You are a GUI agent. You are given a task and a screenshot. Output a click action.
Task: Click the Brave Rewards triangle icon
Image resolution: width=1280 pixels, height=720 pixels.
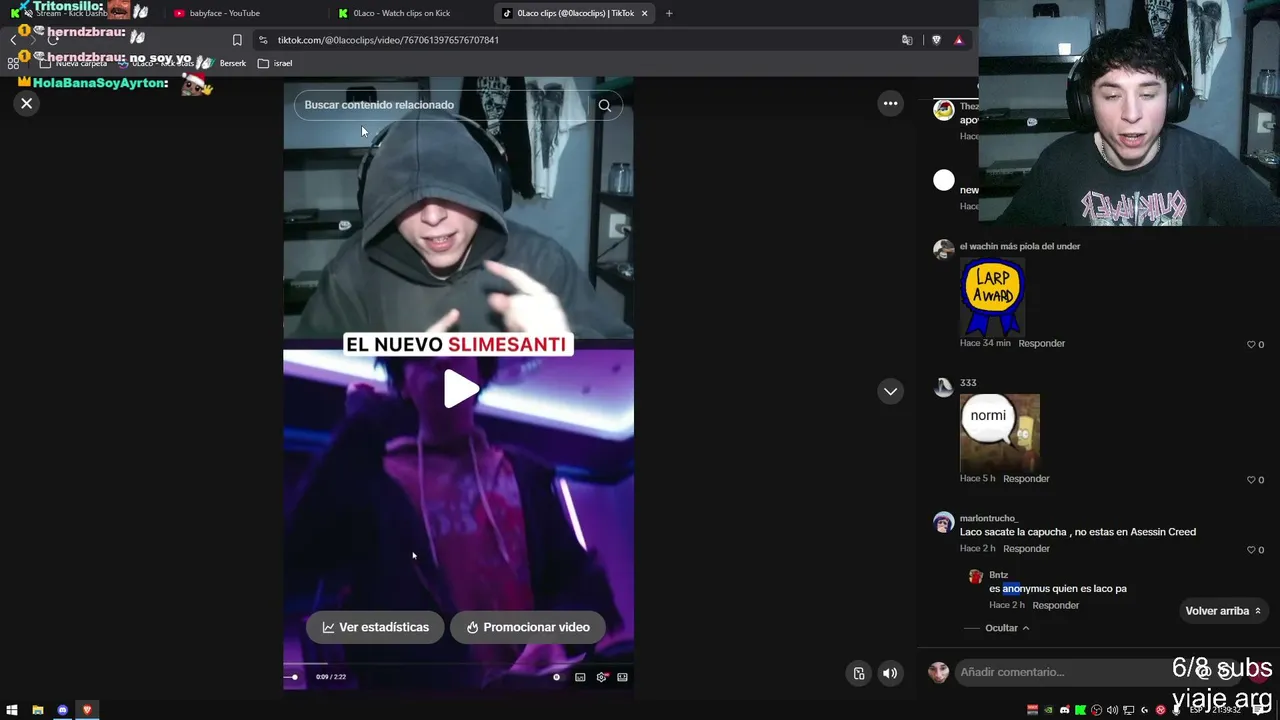959,40
